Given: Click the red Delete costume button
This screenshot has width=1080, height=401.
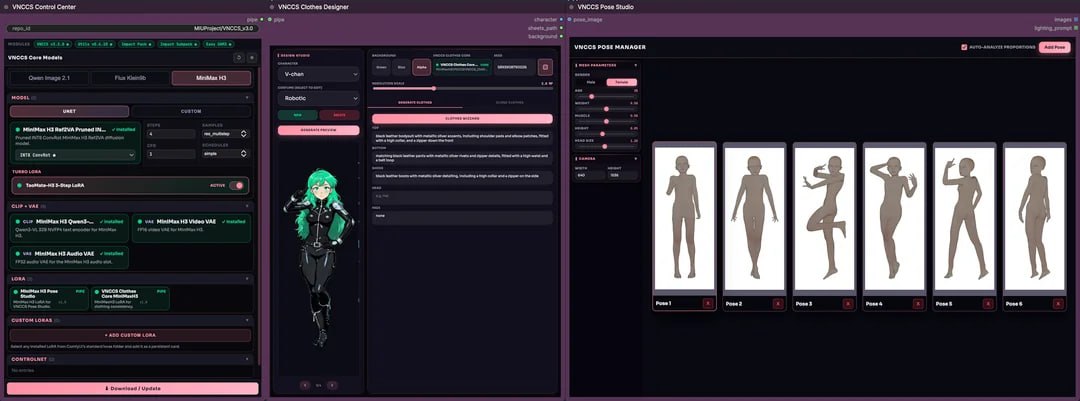Looking at the screenshot, I should point(340,115).
